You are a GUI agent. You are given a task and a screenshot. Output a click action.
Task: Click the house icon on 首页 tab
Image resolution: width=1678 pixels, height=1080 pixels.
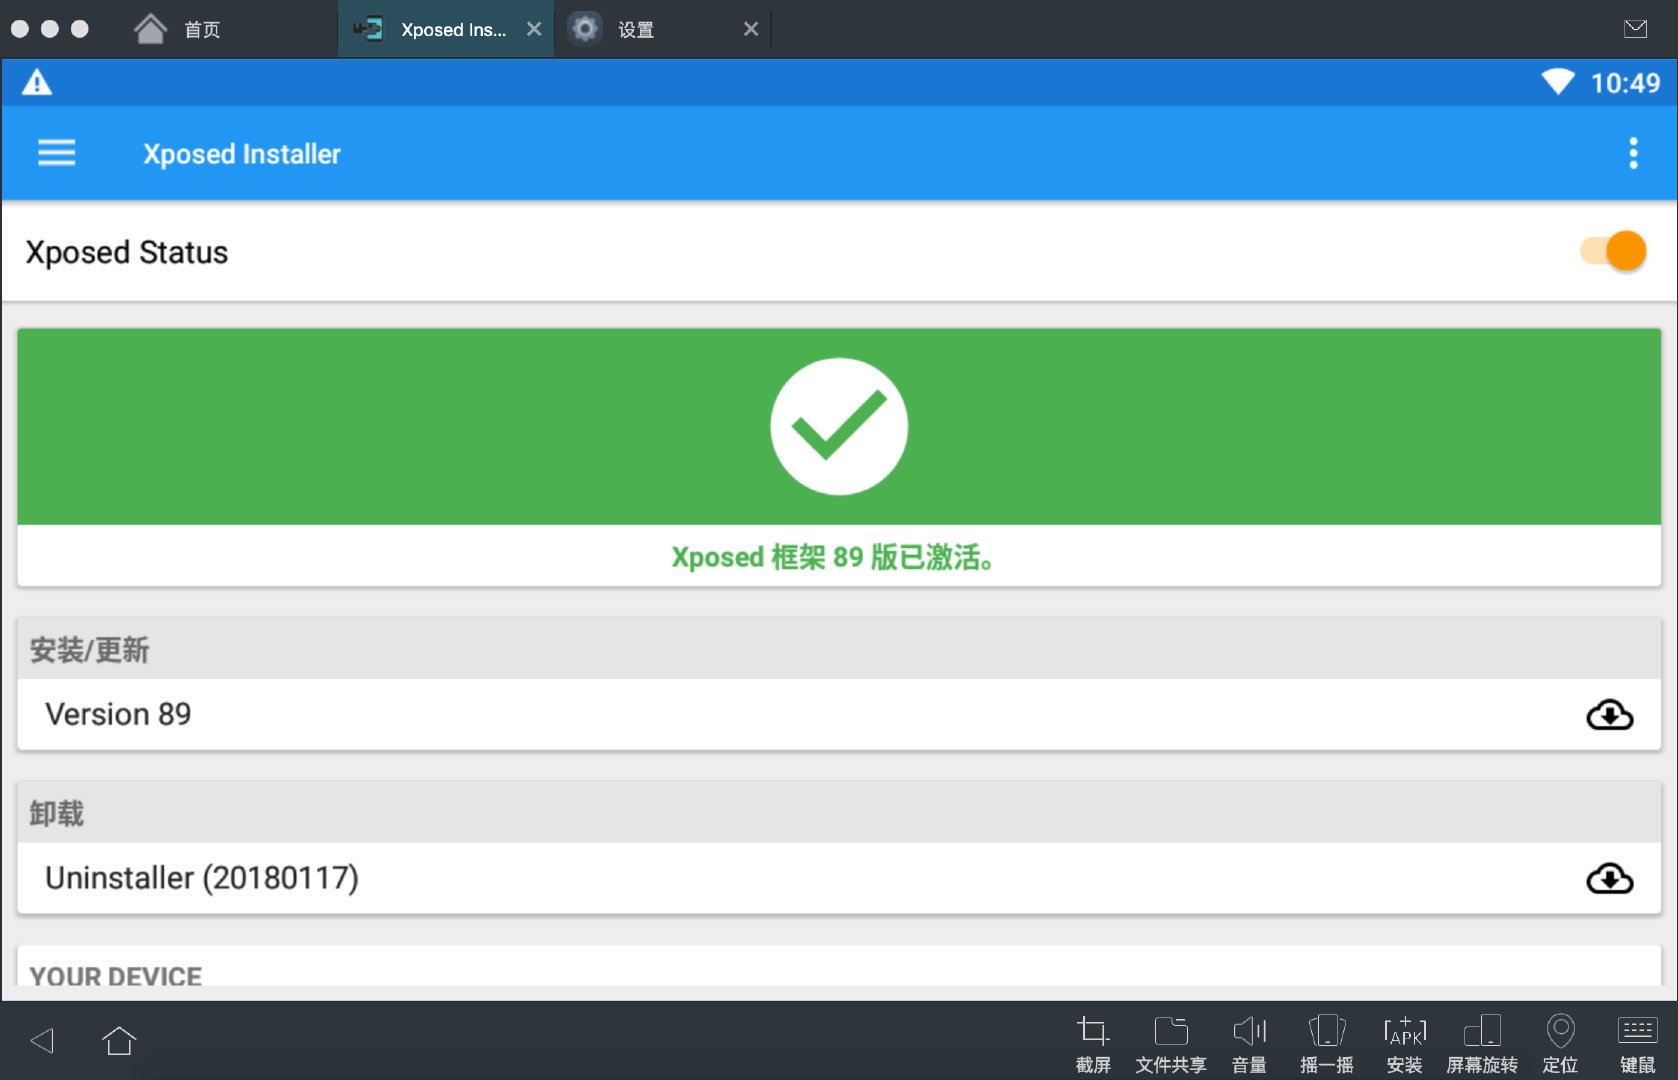(x=150, y=29)
